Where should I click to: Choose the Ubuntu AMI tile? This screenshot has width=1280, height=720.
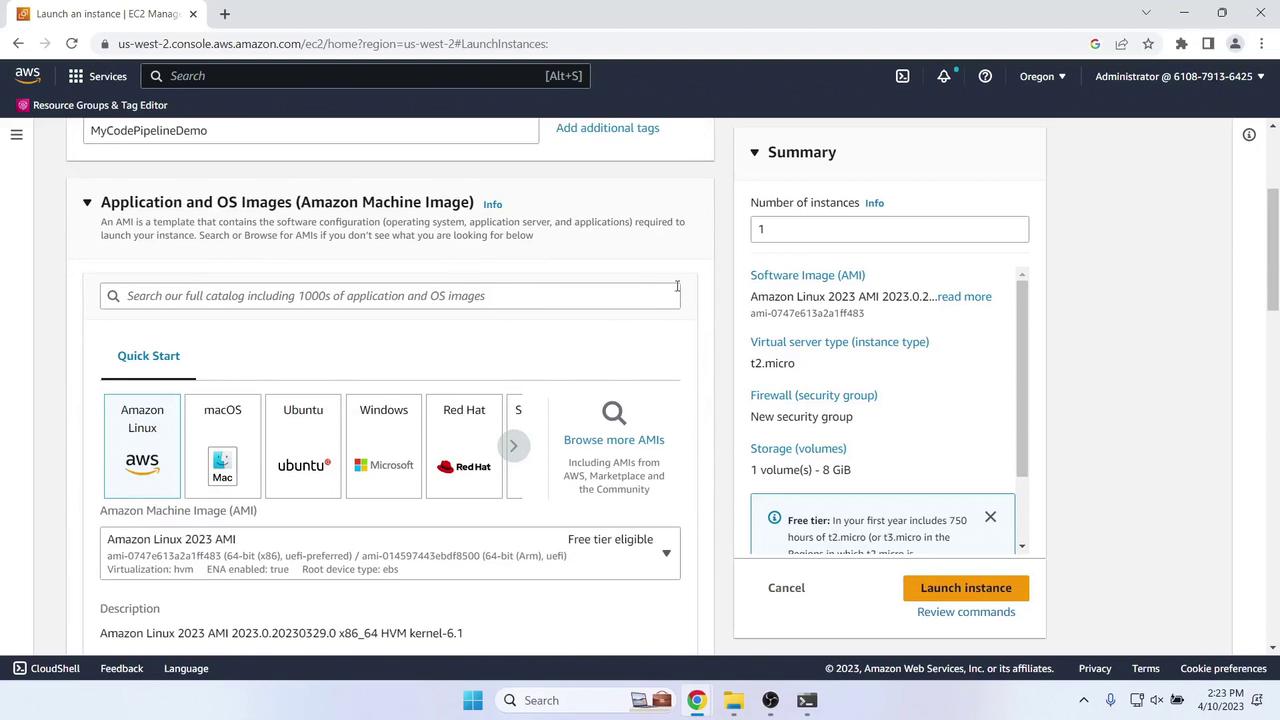click(x=303, y=446)
